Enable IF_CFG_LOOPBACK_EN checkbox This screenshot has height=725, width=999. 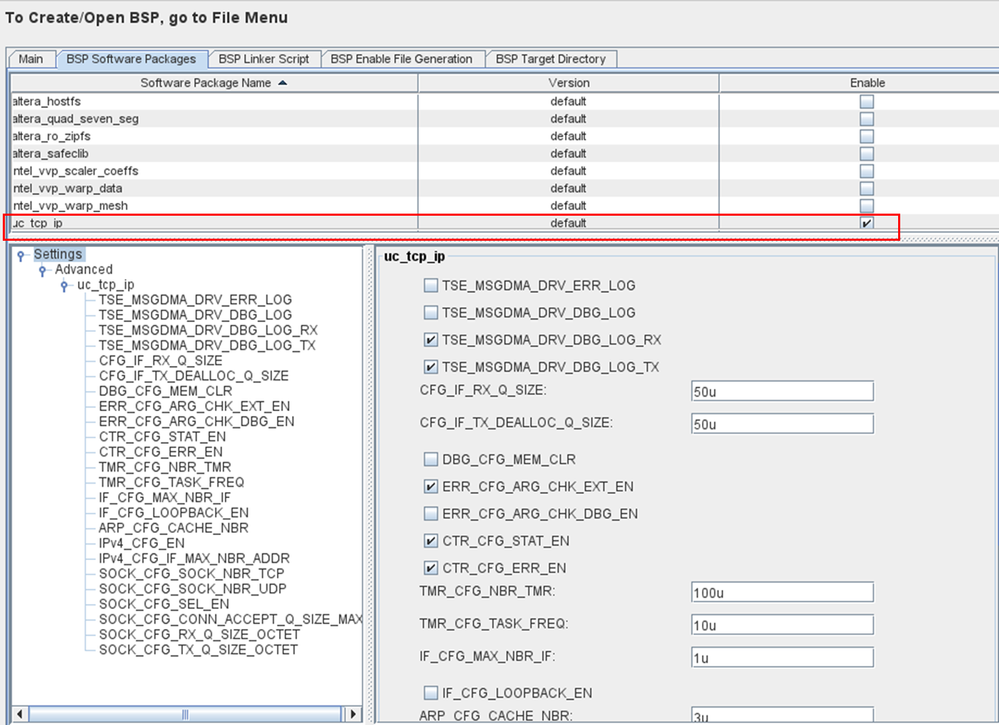coord(431,692)
